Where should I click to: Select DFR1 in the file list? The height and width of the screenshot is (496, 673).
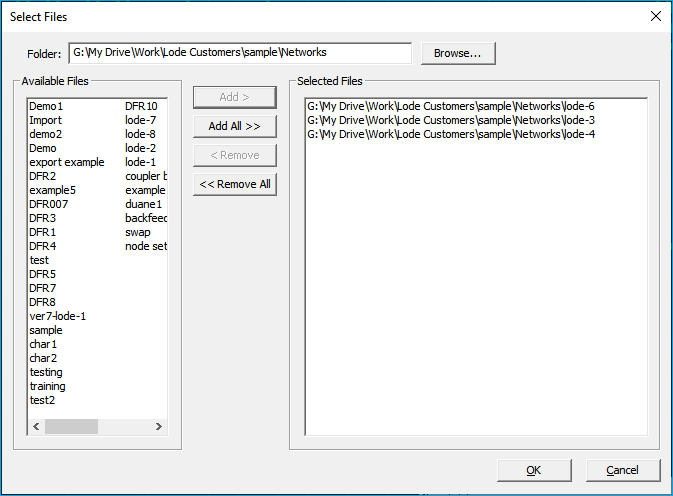42,232
